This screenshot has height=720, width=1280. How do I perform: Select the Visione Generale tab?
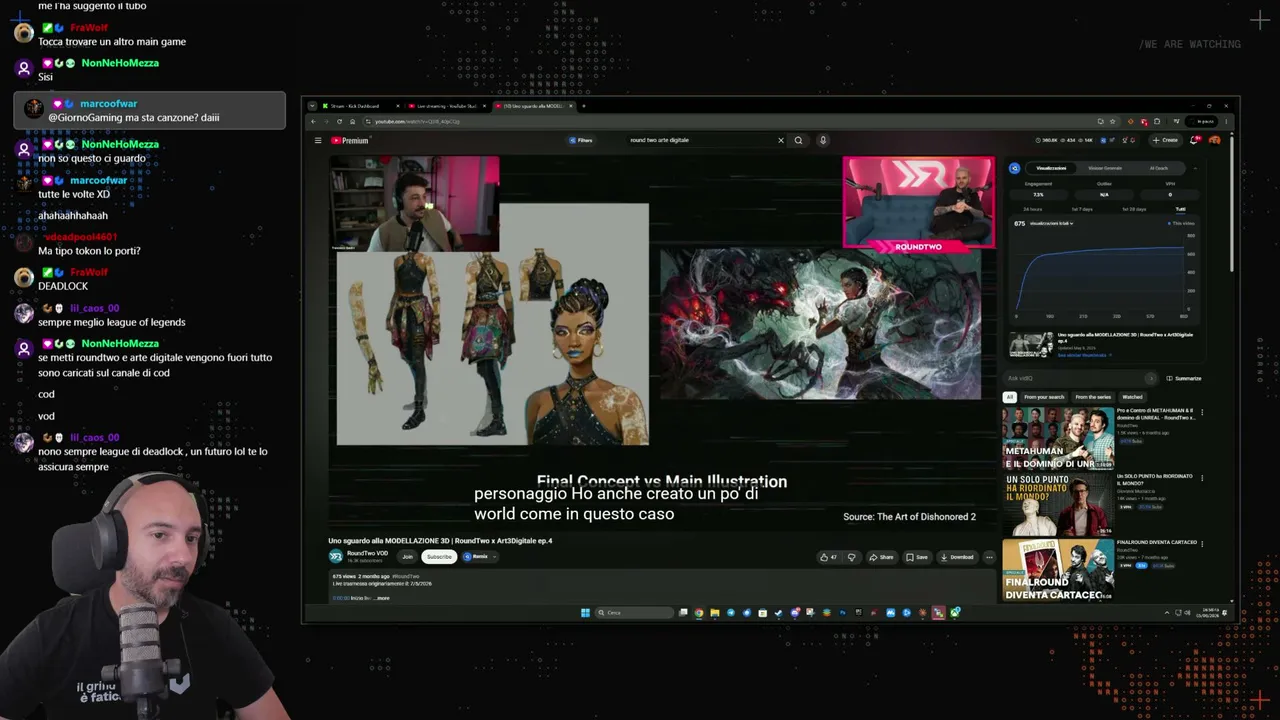[x=1105, y=168]
